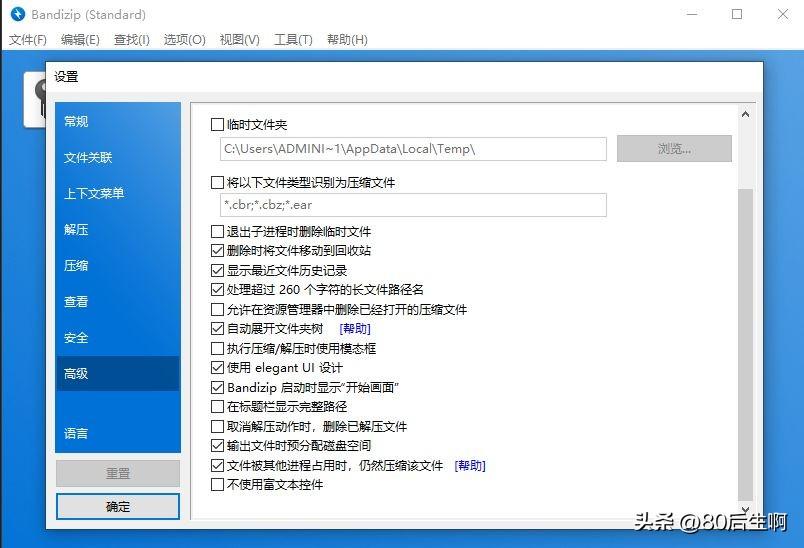
Task: Minimize the Bandizip window
Action: 692,14
